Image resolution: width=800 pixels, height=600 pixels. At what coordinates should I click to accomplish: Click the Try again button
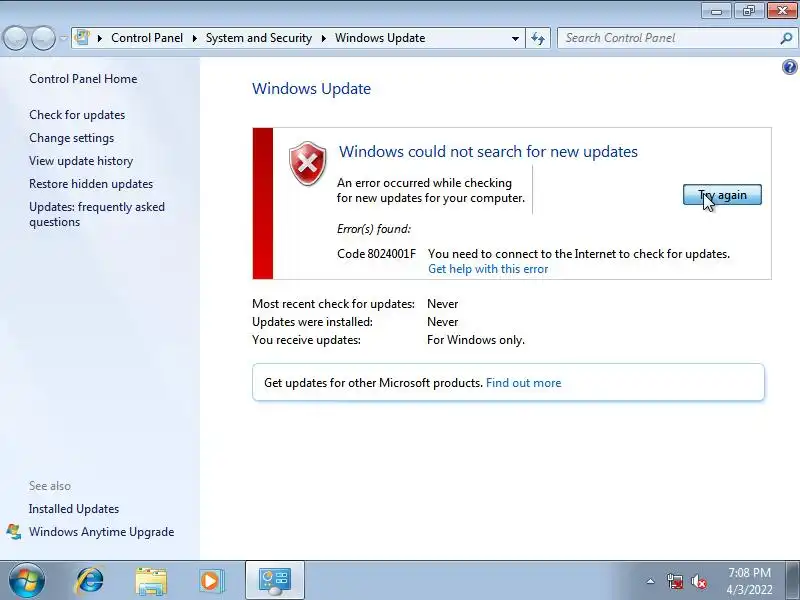(722, 195)
